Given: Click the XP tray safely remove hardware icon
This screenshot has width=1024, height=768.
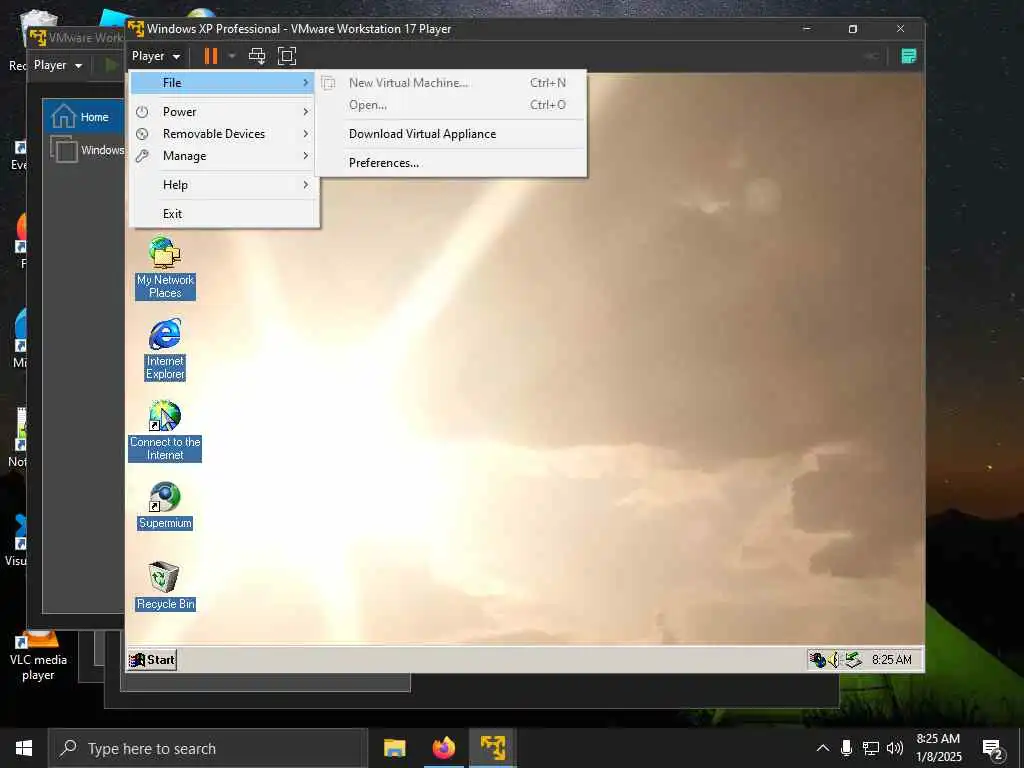Looking at the screenshot, I should [853, 660].
